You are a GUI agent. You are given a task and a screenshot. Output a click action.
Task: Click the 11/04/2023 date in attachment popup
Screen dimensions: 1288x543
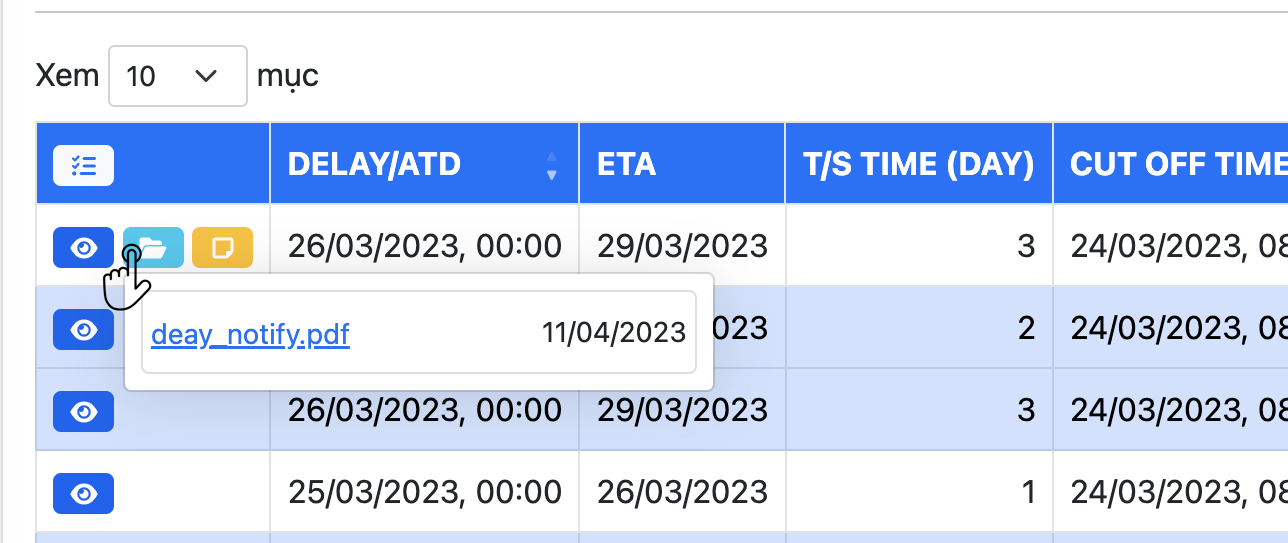coord(614,333)
